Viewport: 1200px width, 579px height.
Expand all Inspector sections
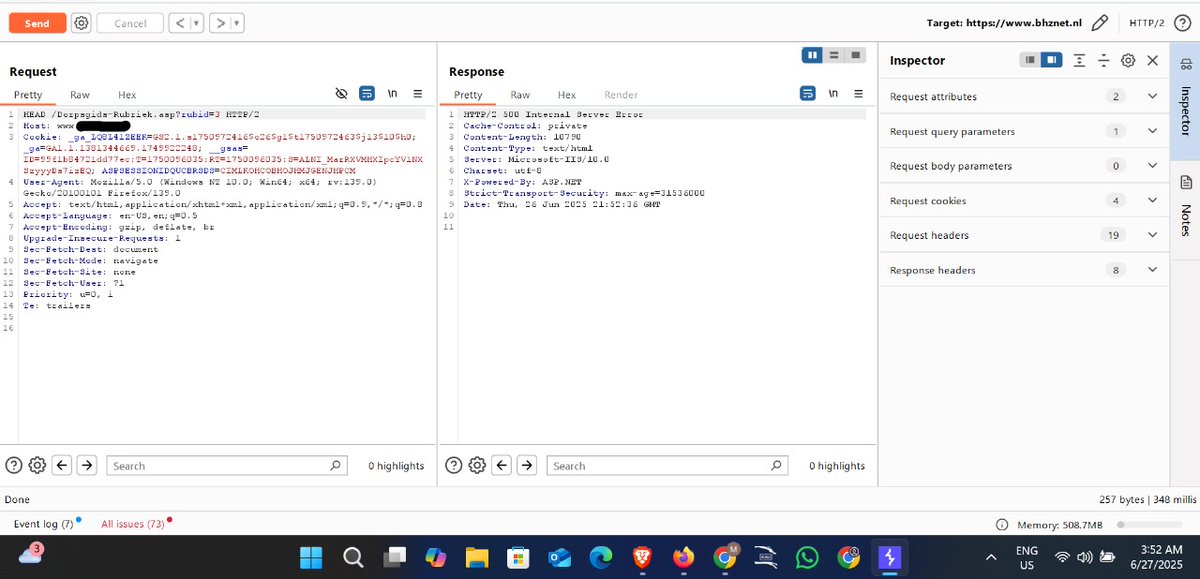point(1079,60)
